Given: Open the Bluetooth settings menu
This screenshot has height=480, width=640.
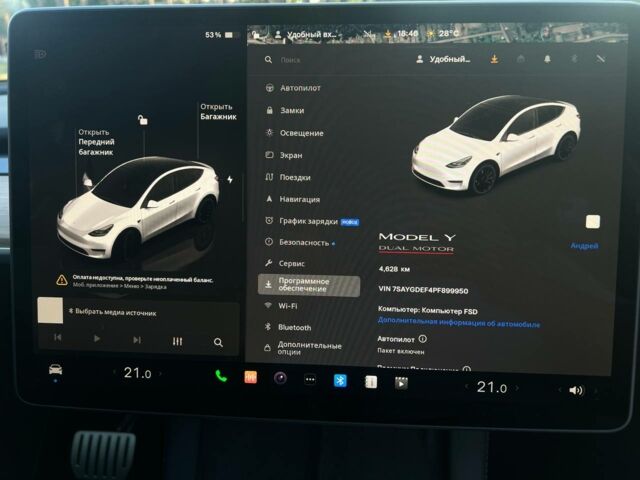Looking at the screenshot, I should click(288, 327).
